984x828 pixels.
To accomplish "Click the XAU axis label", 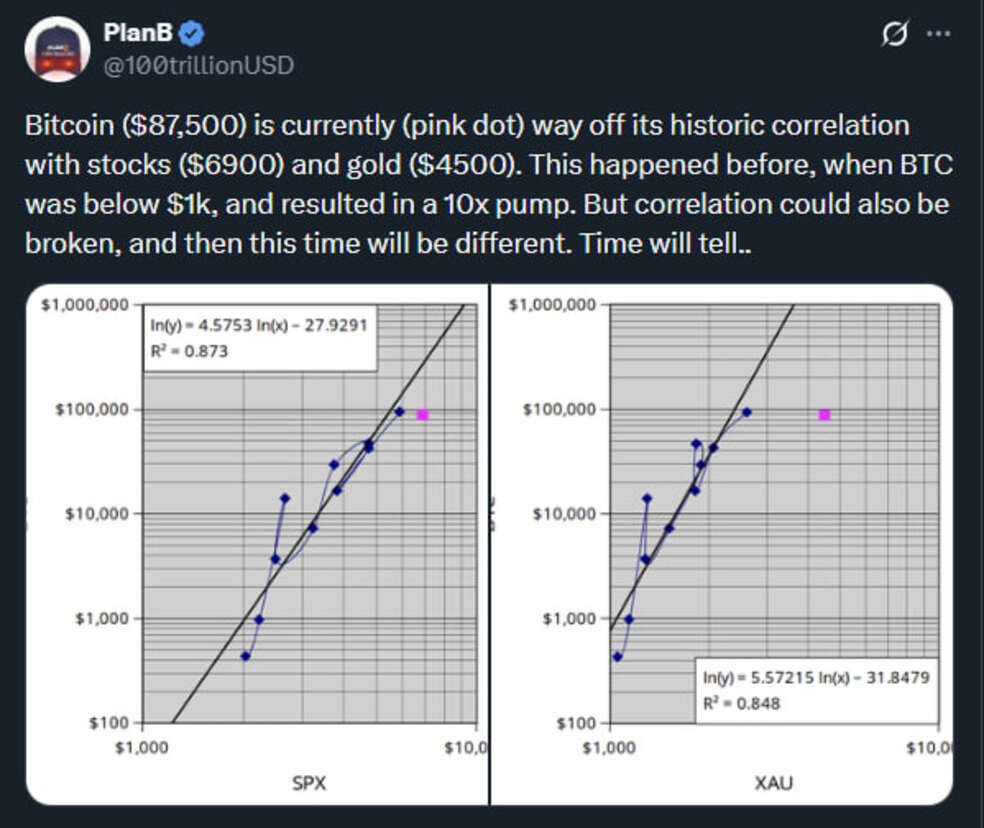I will coord(773,783).
